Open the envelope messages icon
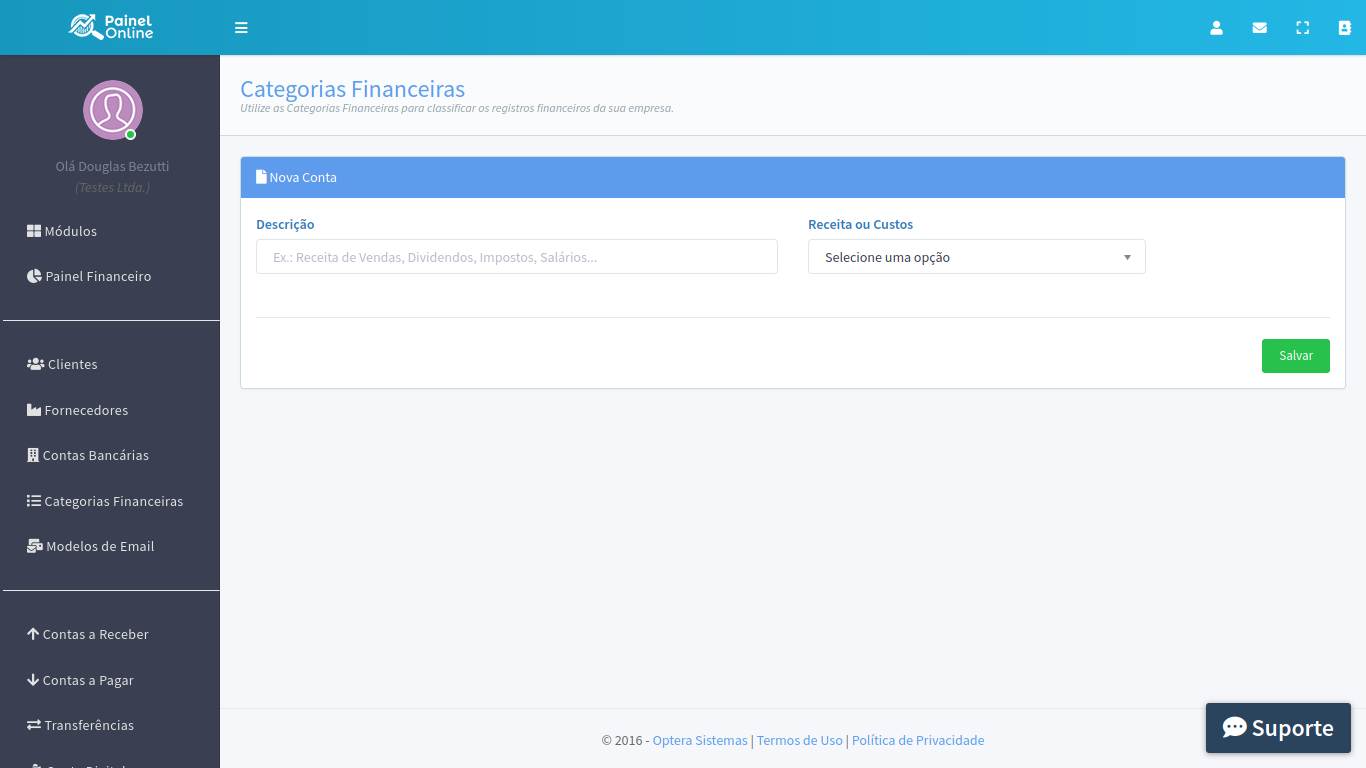Screen dimensions: 1366x768 1259,28
